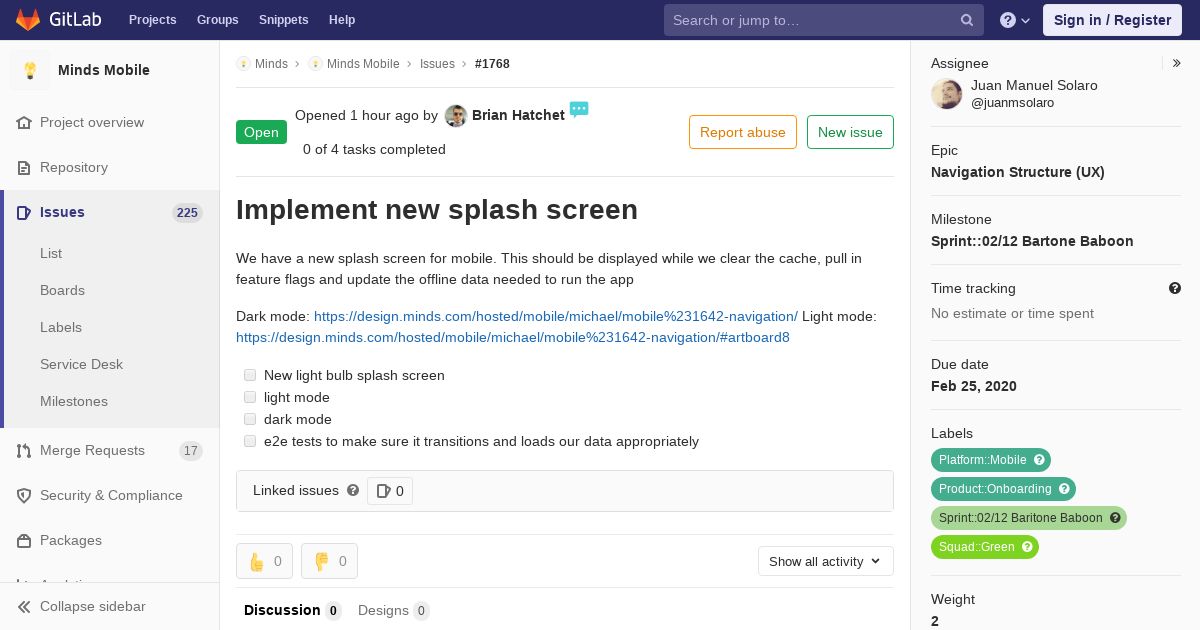Click Squad::Green label

(x=976, y=547)
